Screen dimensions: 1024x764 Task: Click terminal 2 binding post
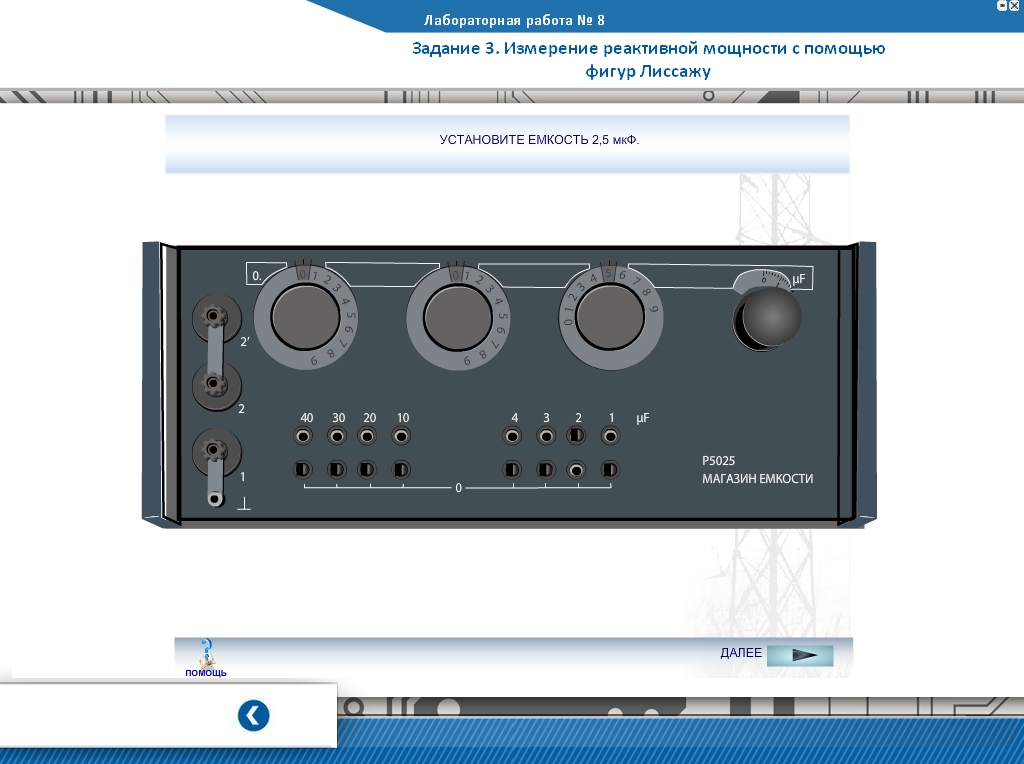tap(212, 385)
